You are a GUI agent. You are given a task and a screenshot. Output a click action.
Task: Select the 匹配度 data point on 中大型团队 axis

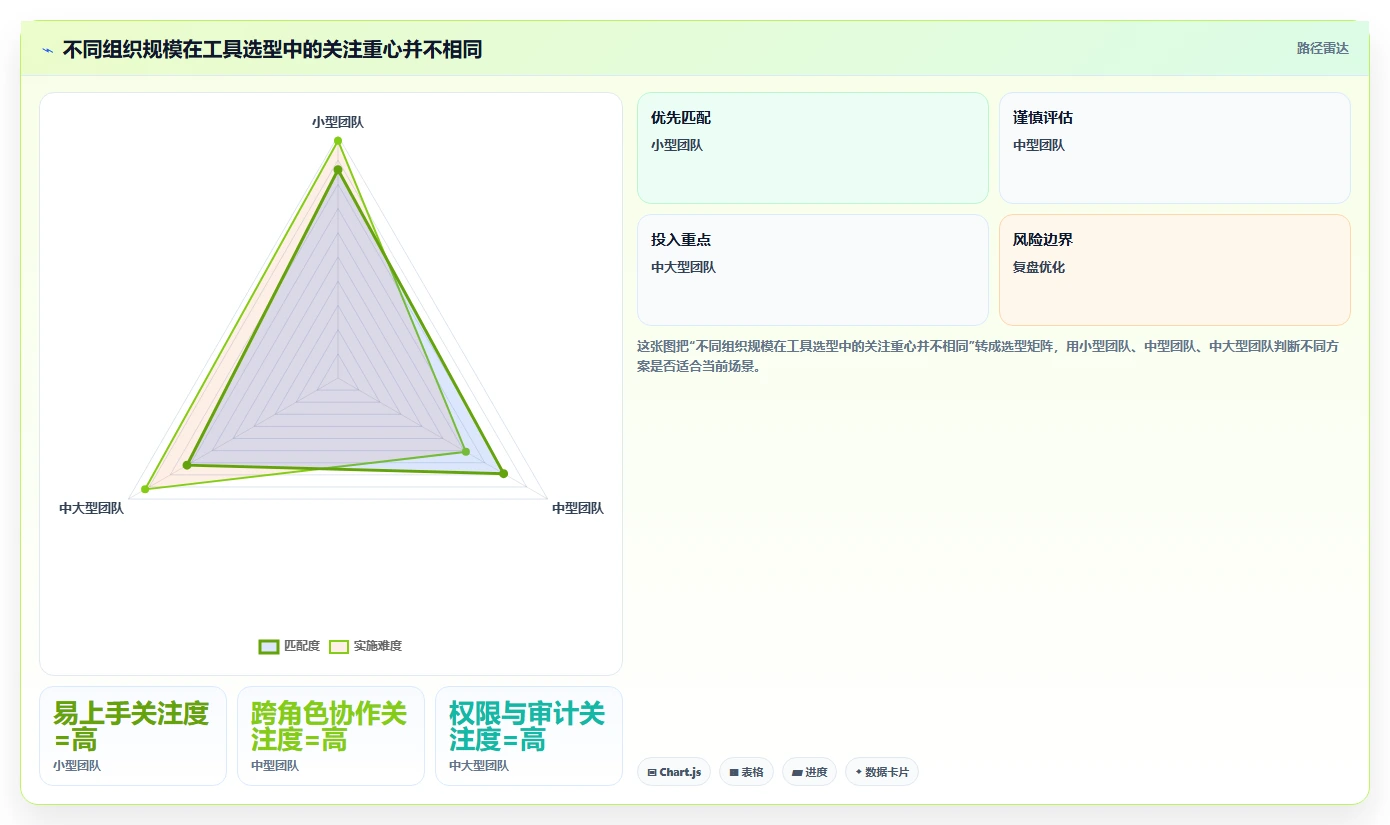[x=187, y=465]
